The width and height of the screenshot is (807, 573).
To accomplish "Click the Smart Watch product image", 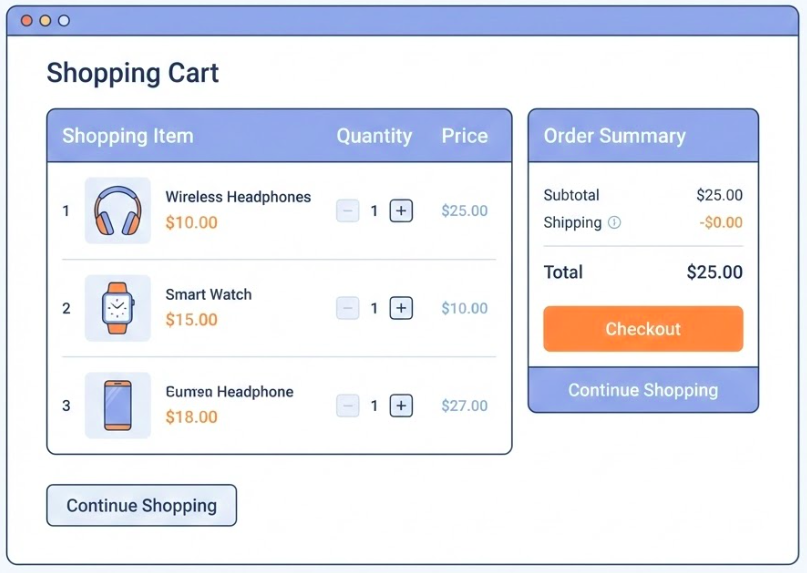I will click(x=118, y=308).
